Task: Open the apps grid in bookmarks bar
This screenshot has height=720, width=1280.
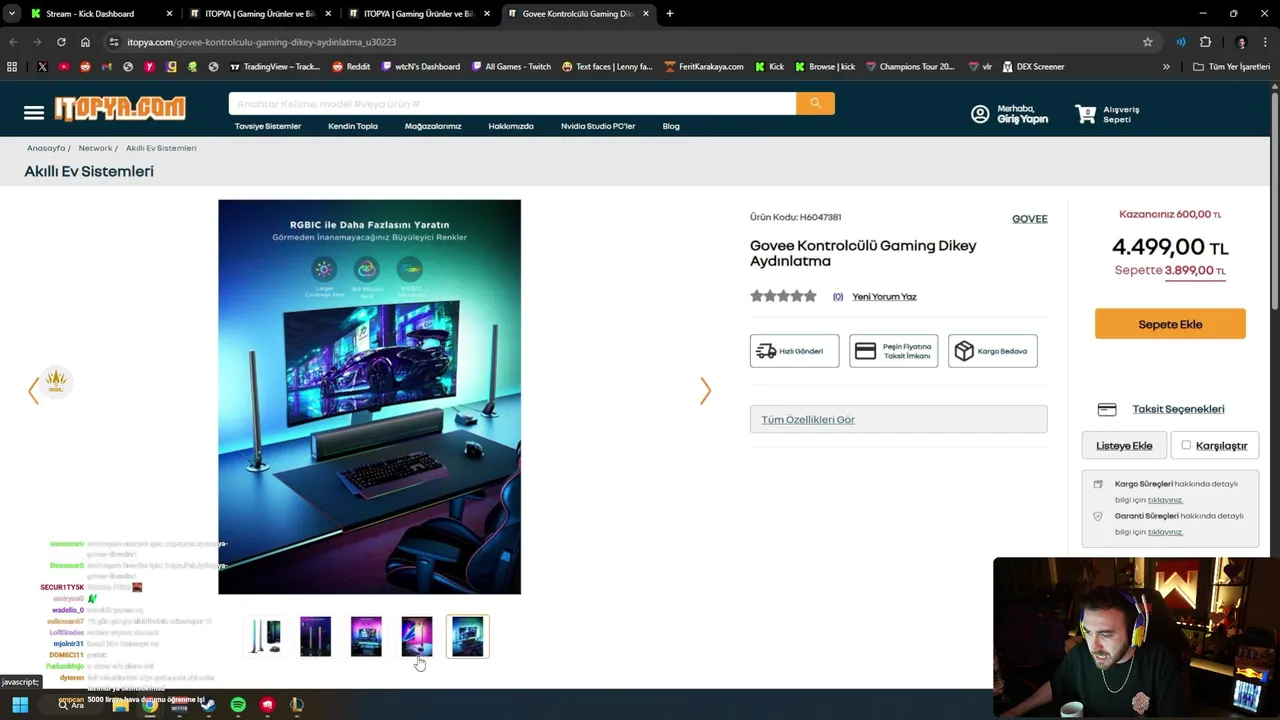Action: (12, 67)
